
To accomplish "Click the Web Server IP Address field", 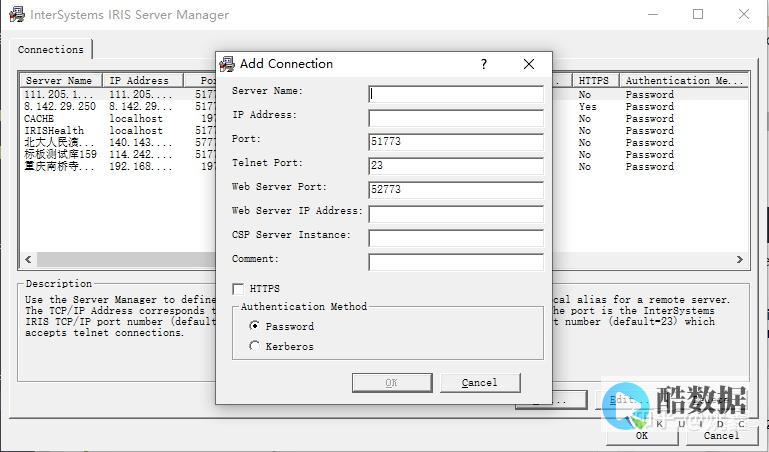I will click(x=456, y=214).
